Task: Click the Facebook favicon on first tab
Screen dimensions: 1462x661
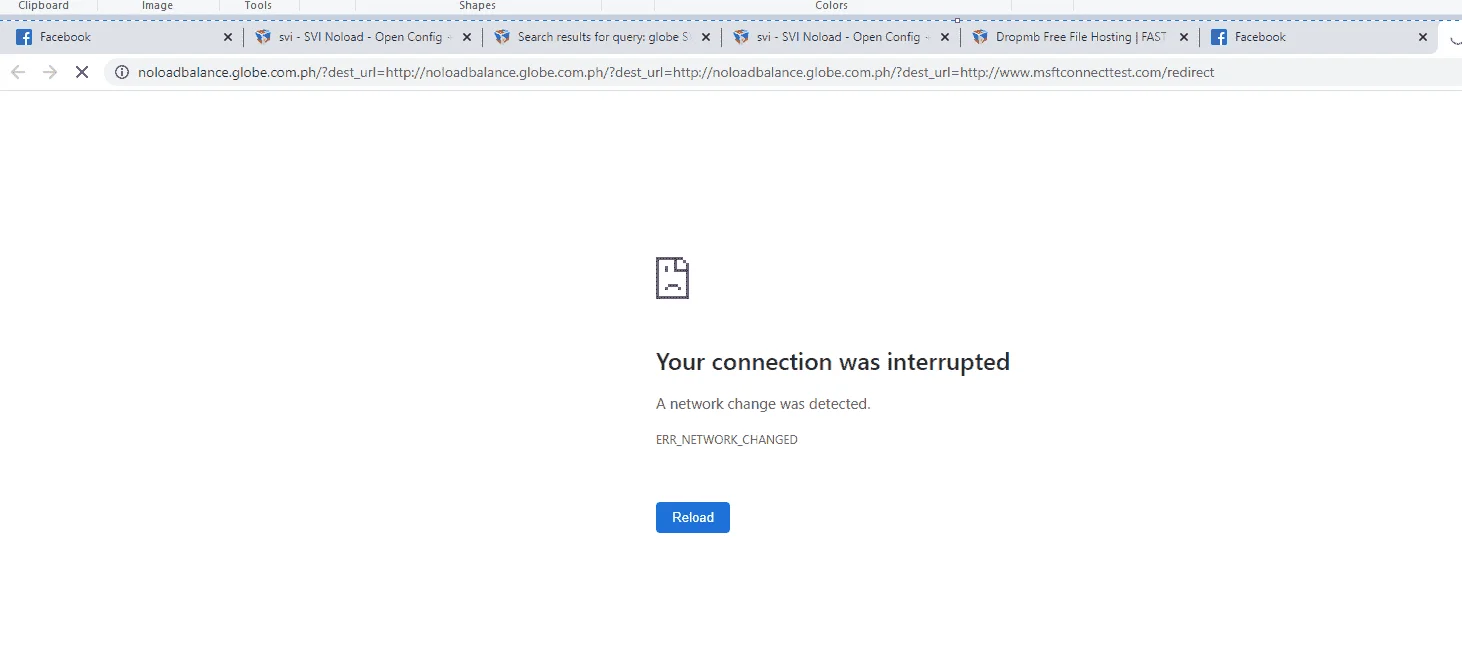Action: 24,37
